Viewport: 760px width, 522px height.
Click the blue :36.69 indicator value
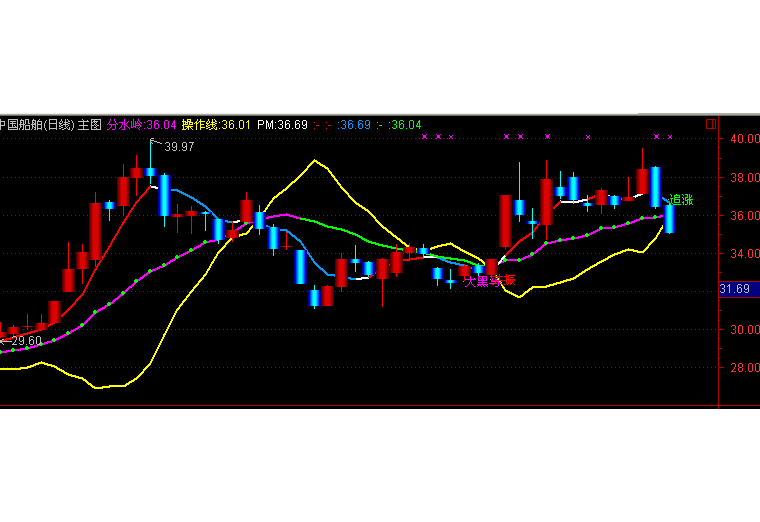pos(354,125)
